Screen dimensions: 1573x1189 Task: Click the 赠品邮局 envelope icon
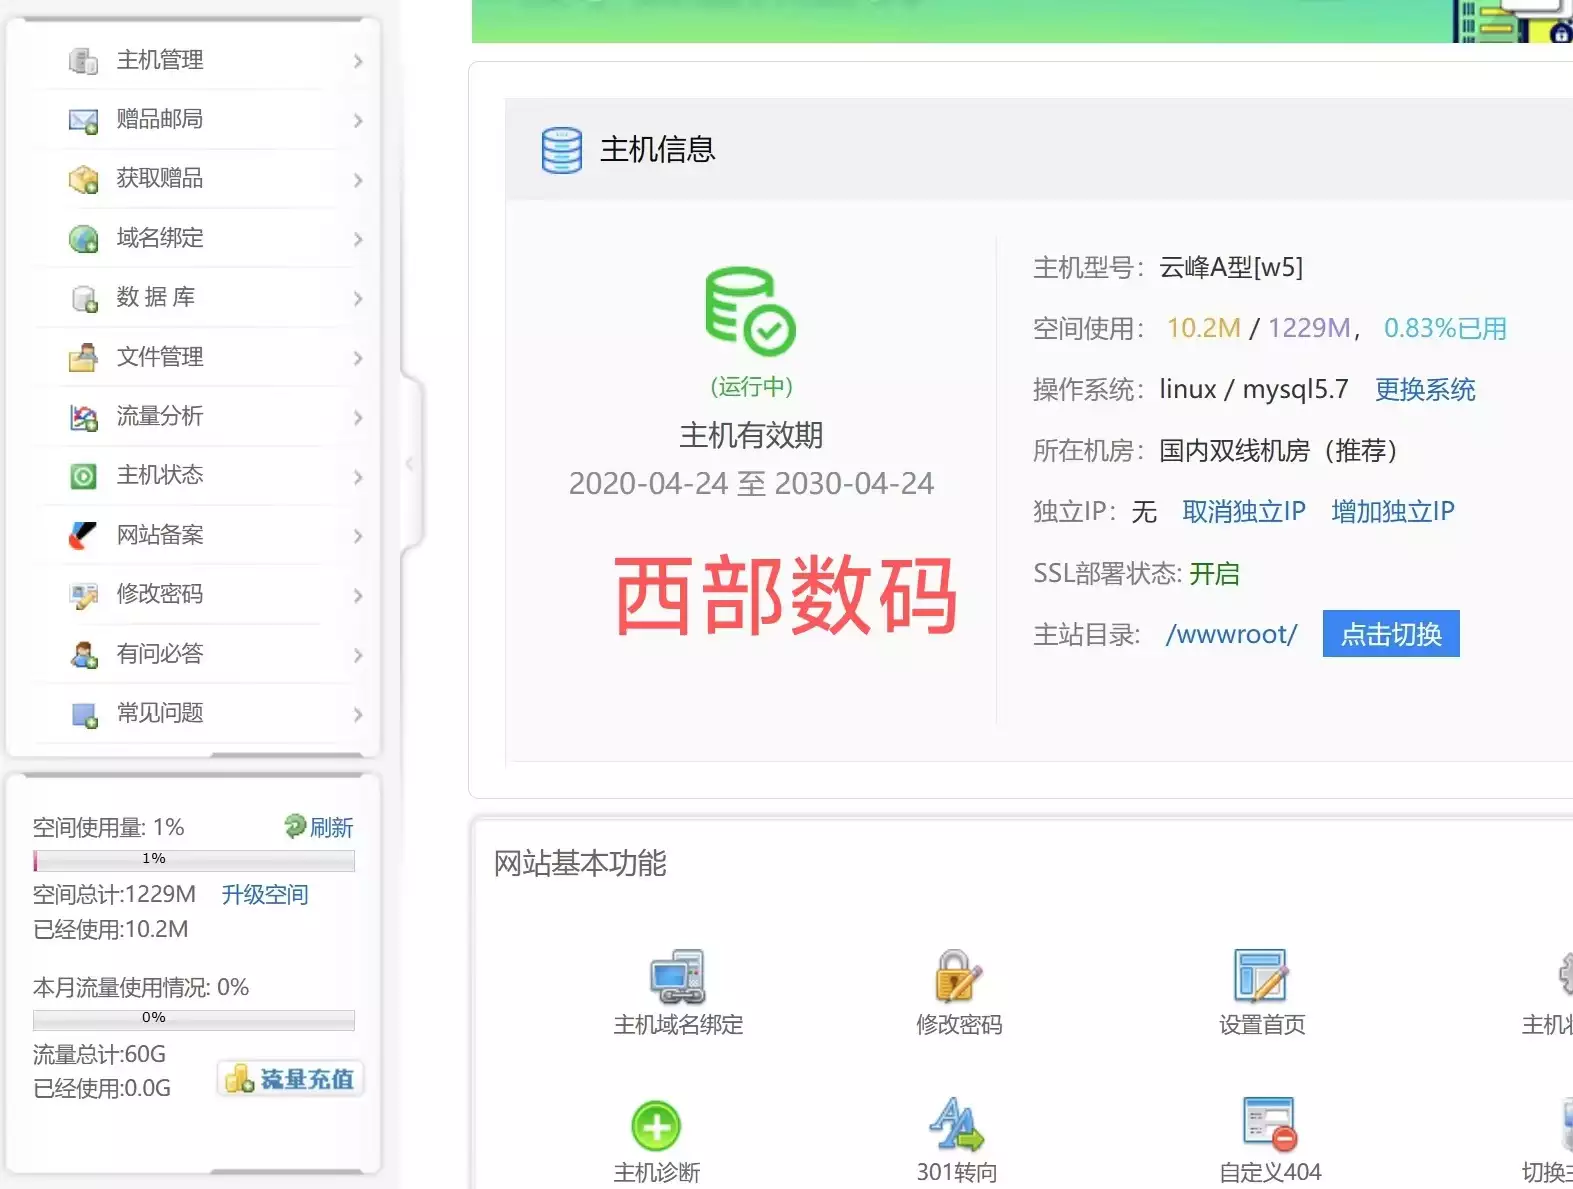point(83,121)
